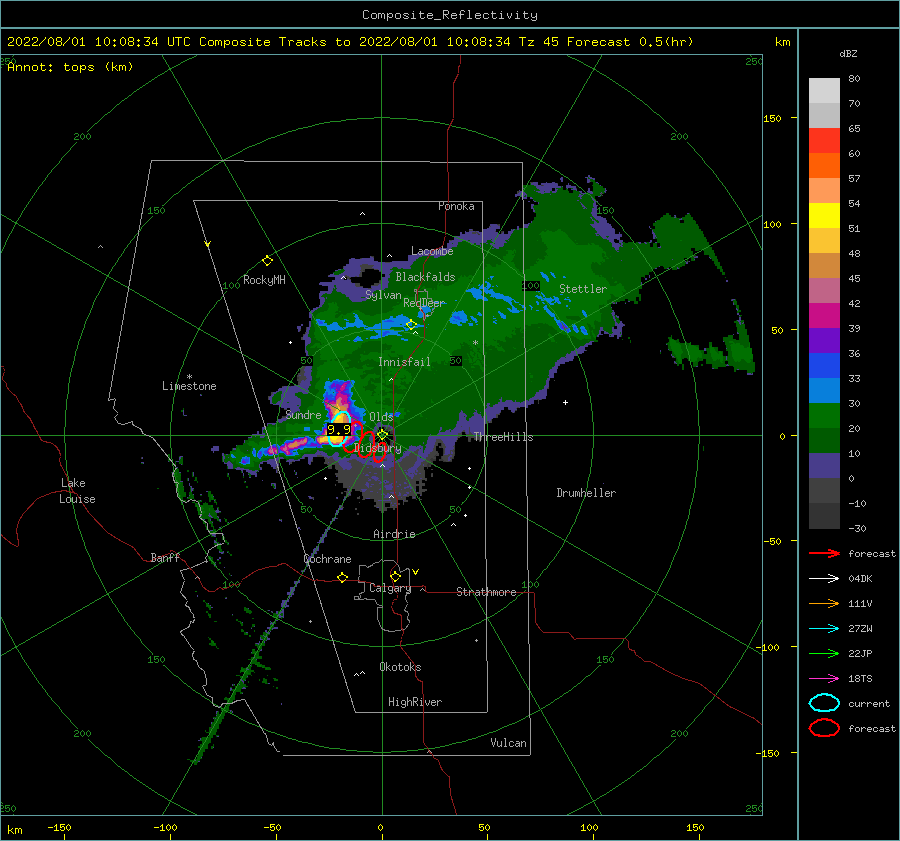Select the white 04DK track arrow
This screenshot has width=900, height=841.
coord(824,579)
